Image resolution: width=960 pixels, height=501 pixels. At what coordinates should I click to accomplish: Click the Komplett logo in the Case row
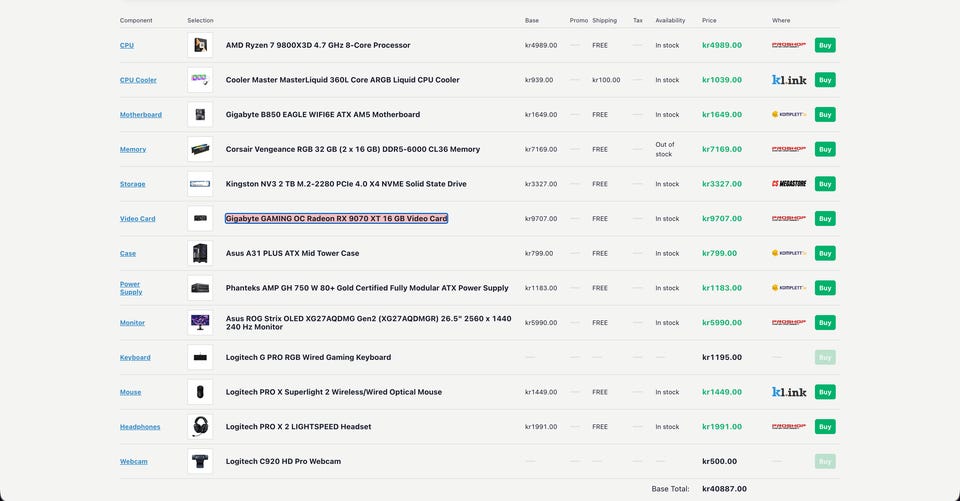coord(789,253)
